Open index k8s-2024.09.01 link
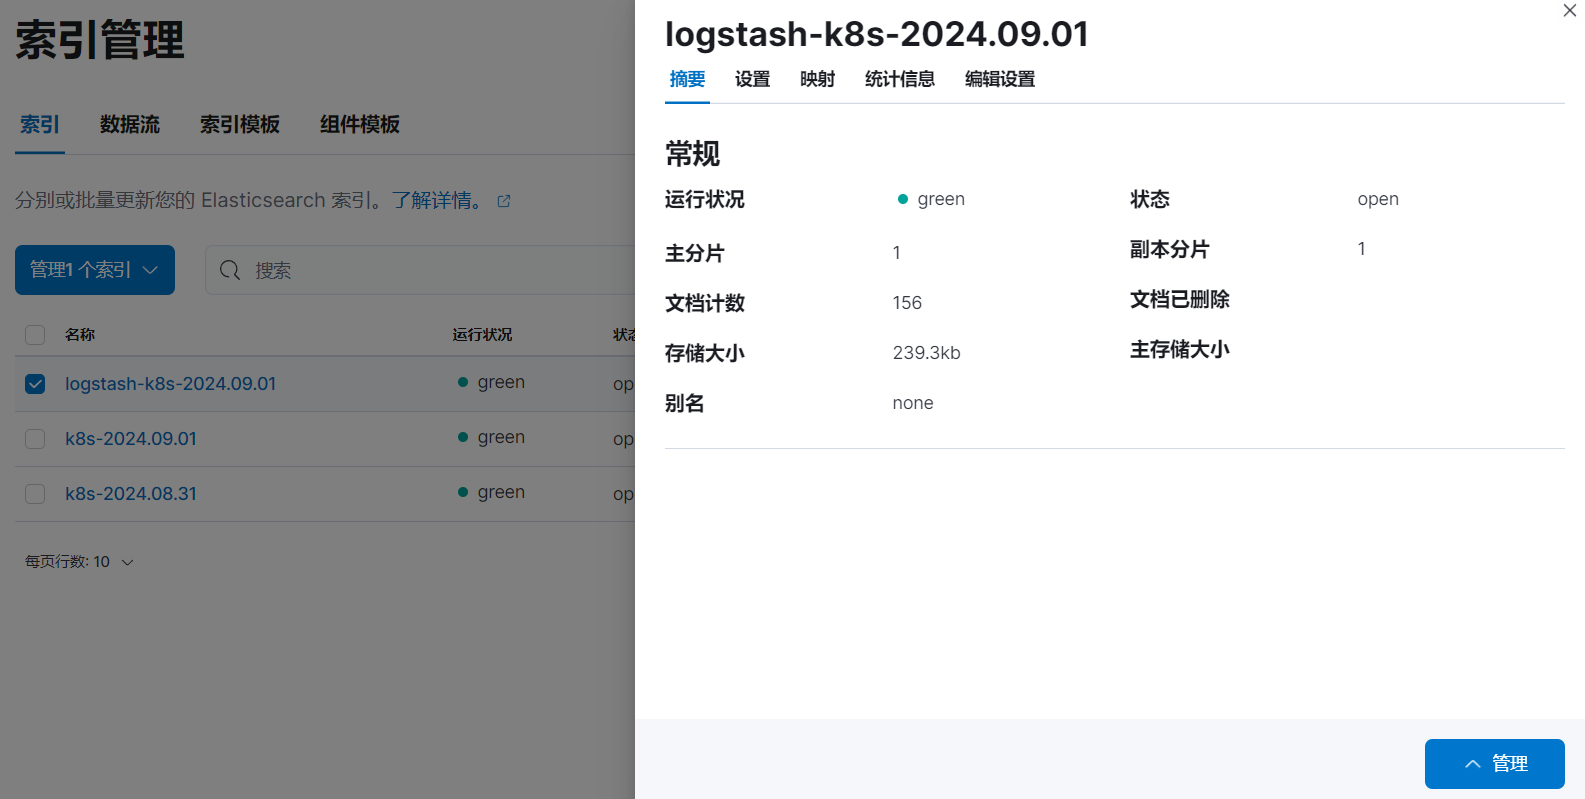This screenshot has width=1585, height=799. tap(131, 439)
